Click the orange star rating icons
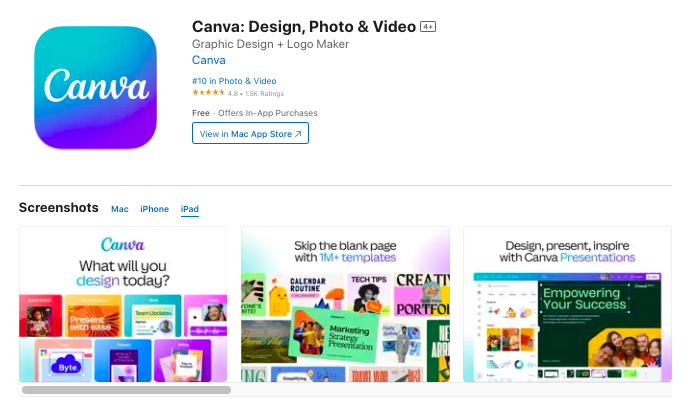691x402 pixels. pos(208,93)
